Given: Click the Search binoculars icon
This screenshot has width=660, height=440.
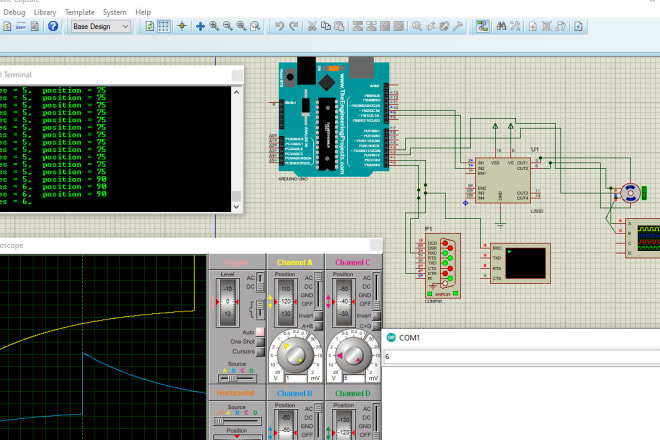Looking at the screenshot, I should pyautogui.click(x=501, y=26).
